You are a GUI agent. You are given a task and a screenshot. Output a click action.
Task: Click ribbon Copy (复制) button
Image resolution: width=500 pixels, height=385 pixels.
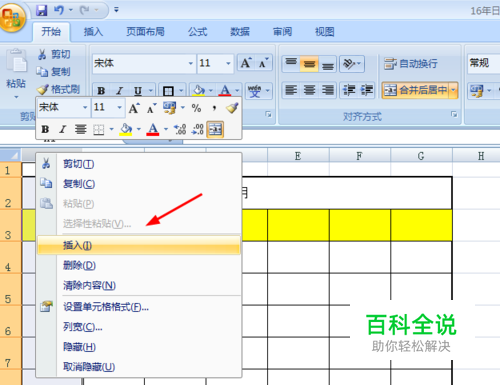tap(54, 71)
